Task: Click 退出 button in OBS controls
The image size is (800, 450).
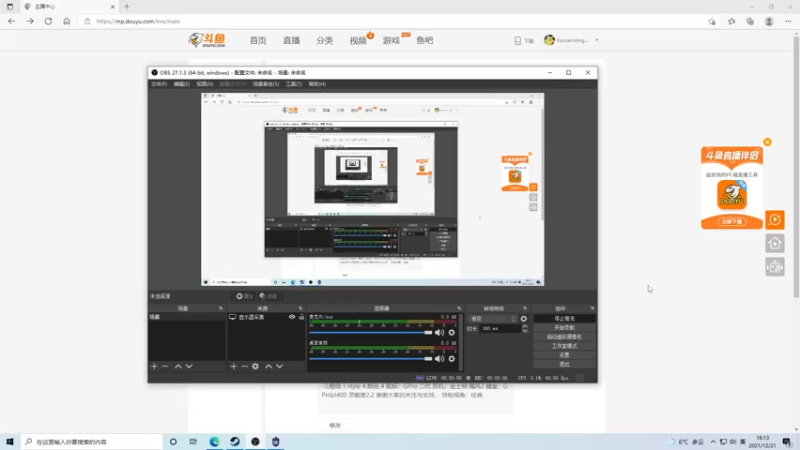Action: pos(564,364)
